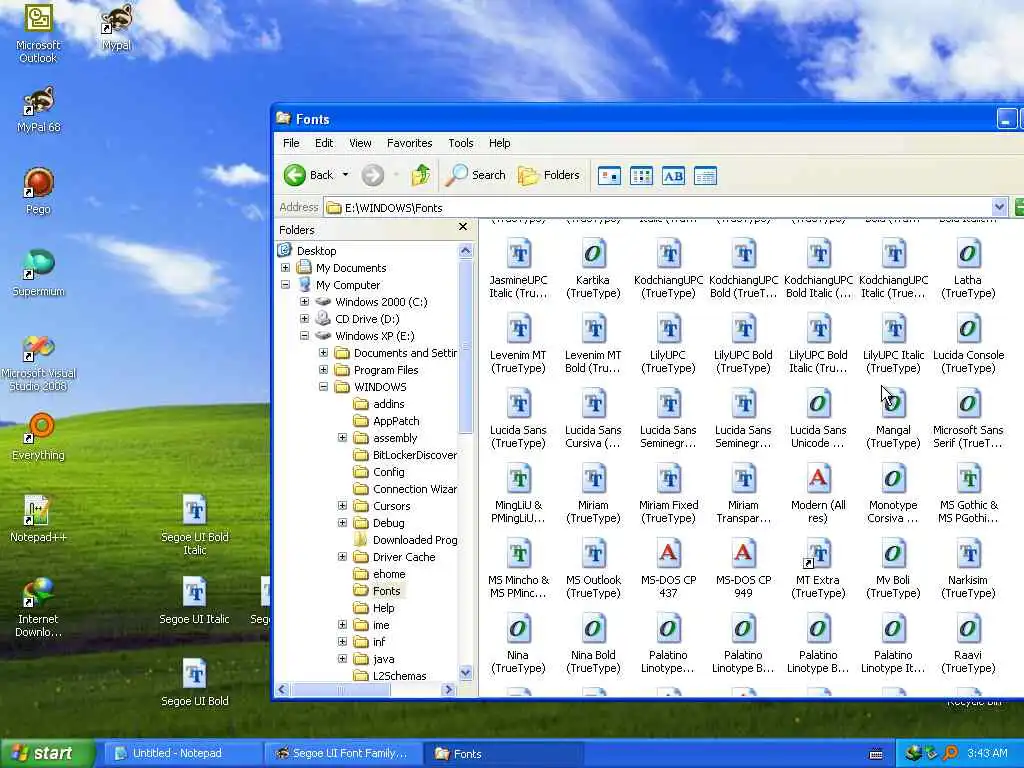The width and height of the screenshot is (1024, 768).
Task: Open the Edit menu
Action: (x=324, y=143)
